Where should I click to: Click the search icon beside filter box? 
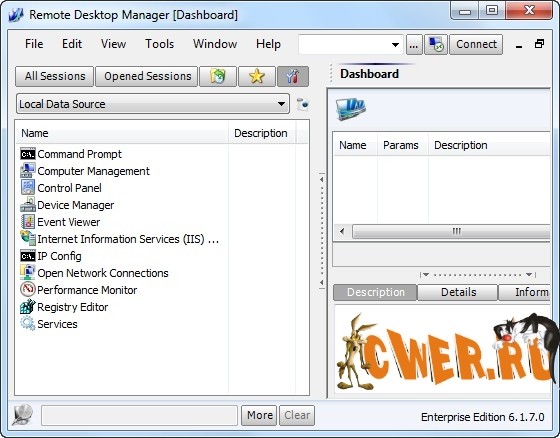point(22,415)
